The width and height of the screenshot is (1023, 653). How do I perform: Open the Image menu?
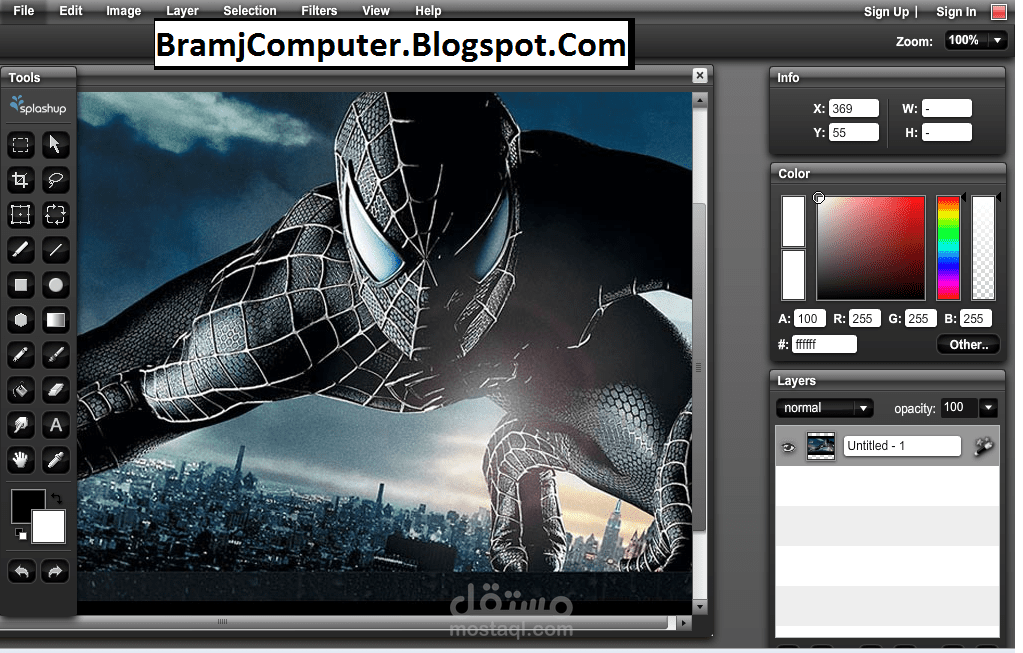tap(123, 11)
